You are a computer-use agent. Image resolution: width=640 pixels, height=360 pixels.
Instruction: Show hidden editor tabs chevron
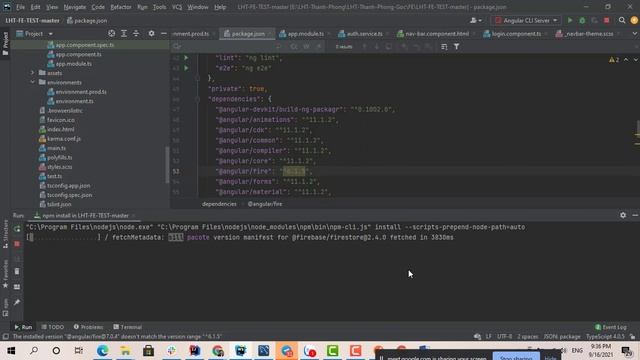pyautogui.click(x=635, y=34)
